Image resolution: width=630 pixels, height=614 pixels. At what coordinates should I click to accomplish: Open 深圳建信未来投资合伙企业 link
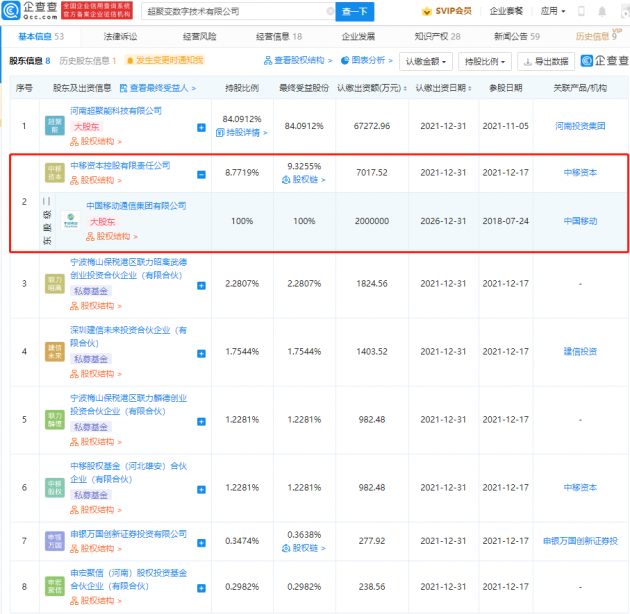coord(129,336)
